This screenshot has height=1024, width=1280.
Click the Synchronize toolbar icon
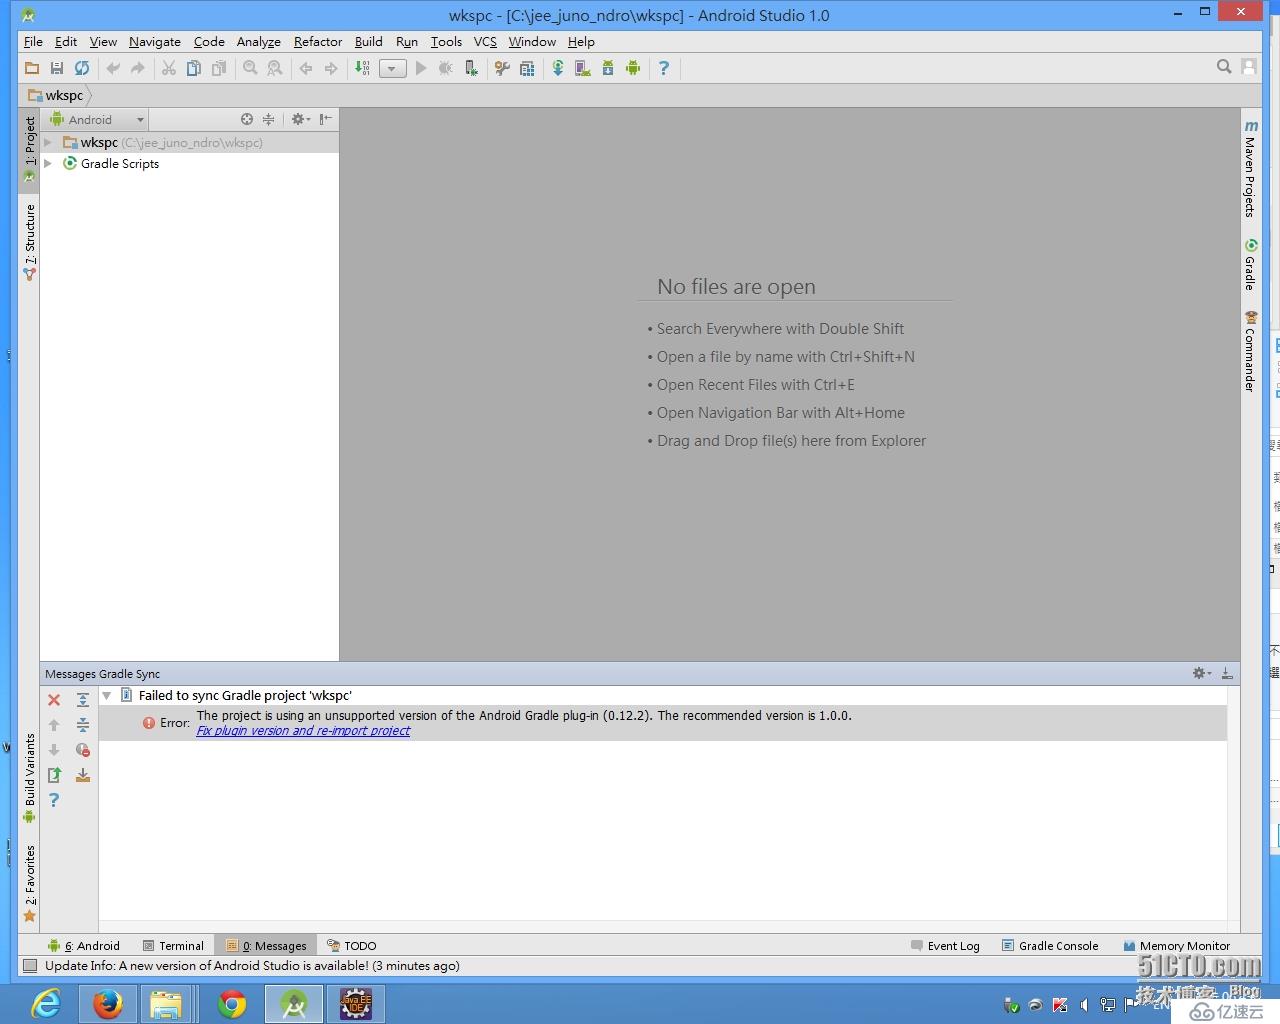coord(82,68)
